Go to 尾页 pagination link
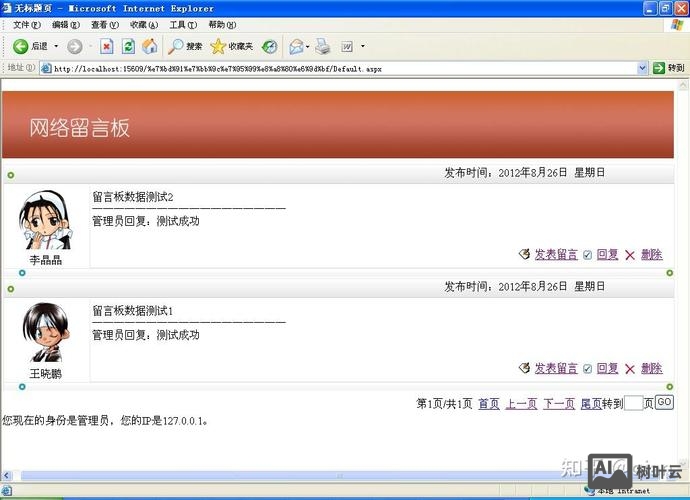The width and height of the screenshot is (690, 500). pos(591,404)
